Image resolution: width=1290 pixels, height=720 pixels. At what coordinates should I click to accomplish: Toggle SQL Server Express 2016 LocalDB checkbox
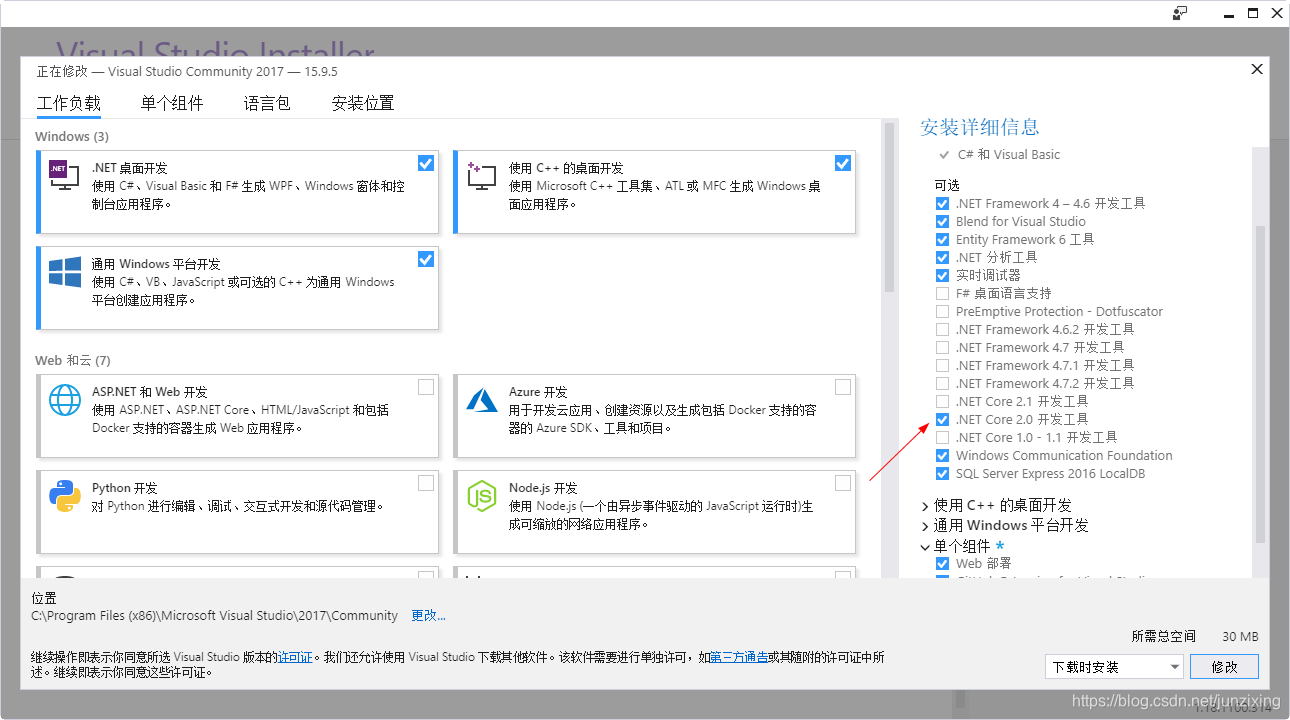(x=942, y=473)
